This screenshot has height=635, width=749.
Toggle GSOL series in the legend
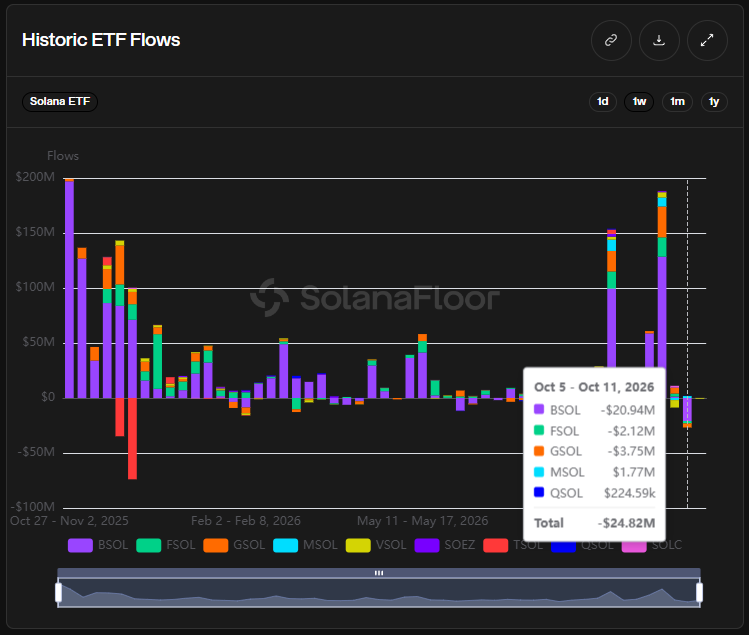[x=234, y=545]
